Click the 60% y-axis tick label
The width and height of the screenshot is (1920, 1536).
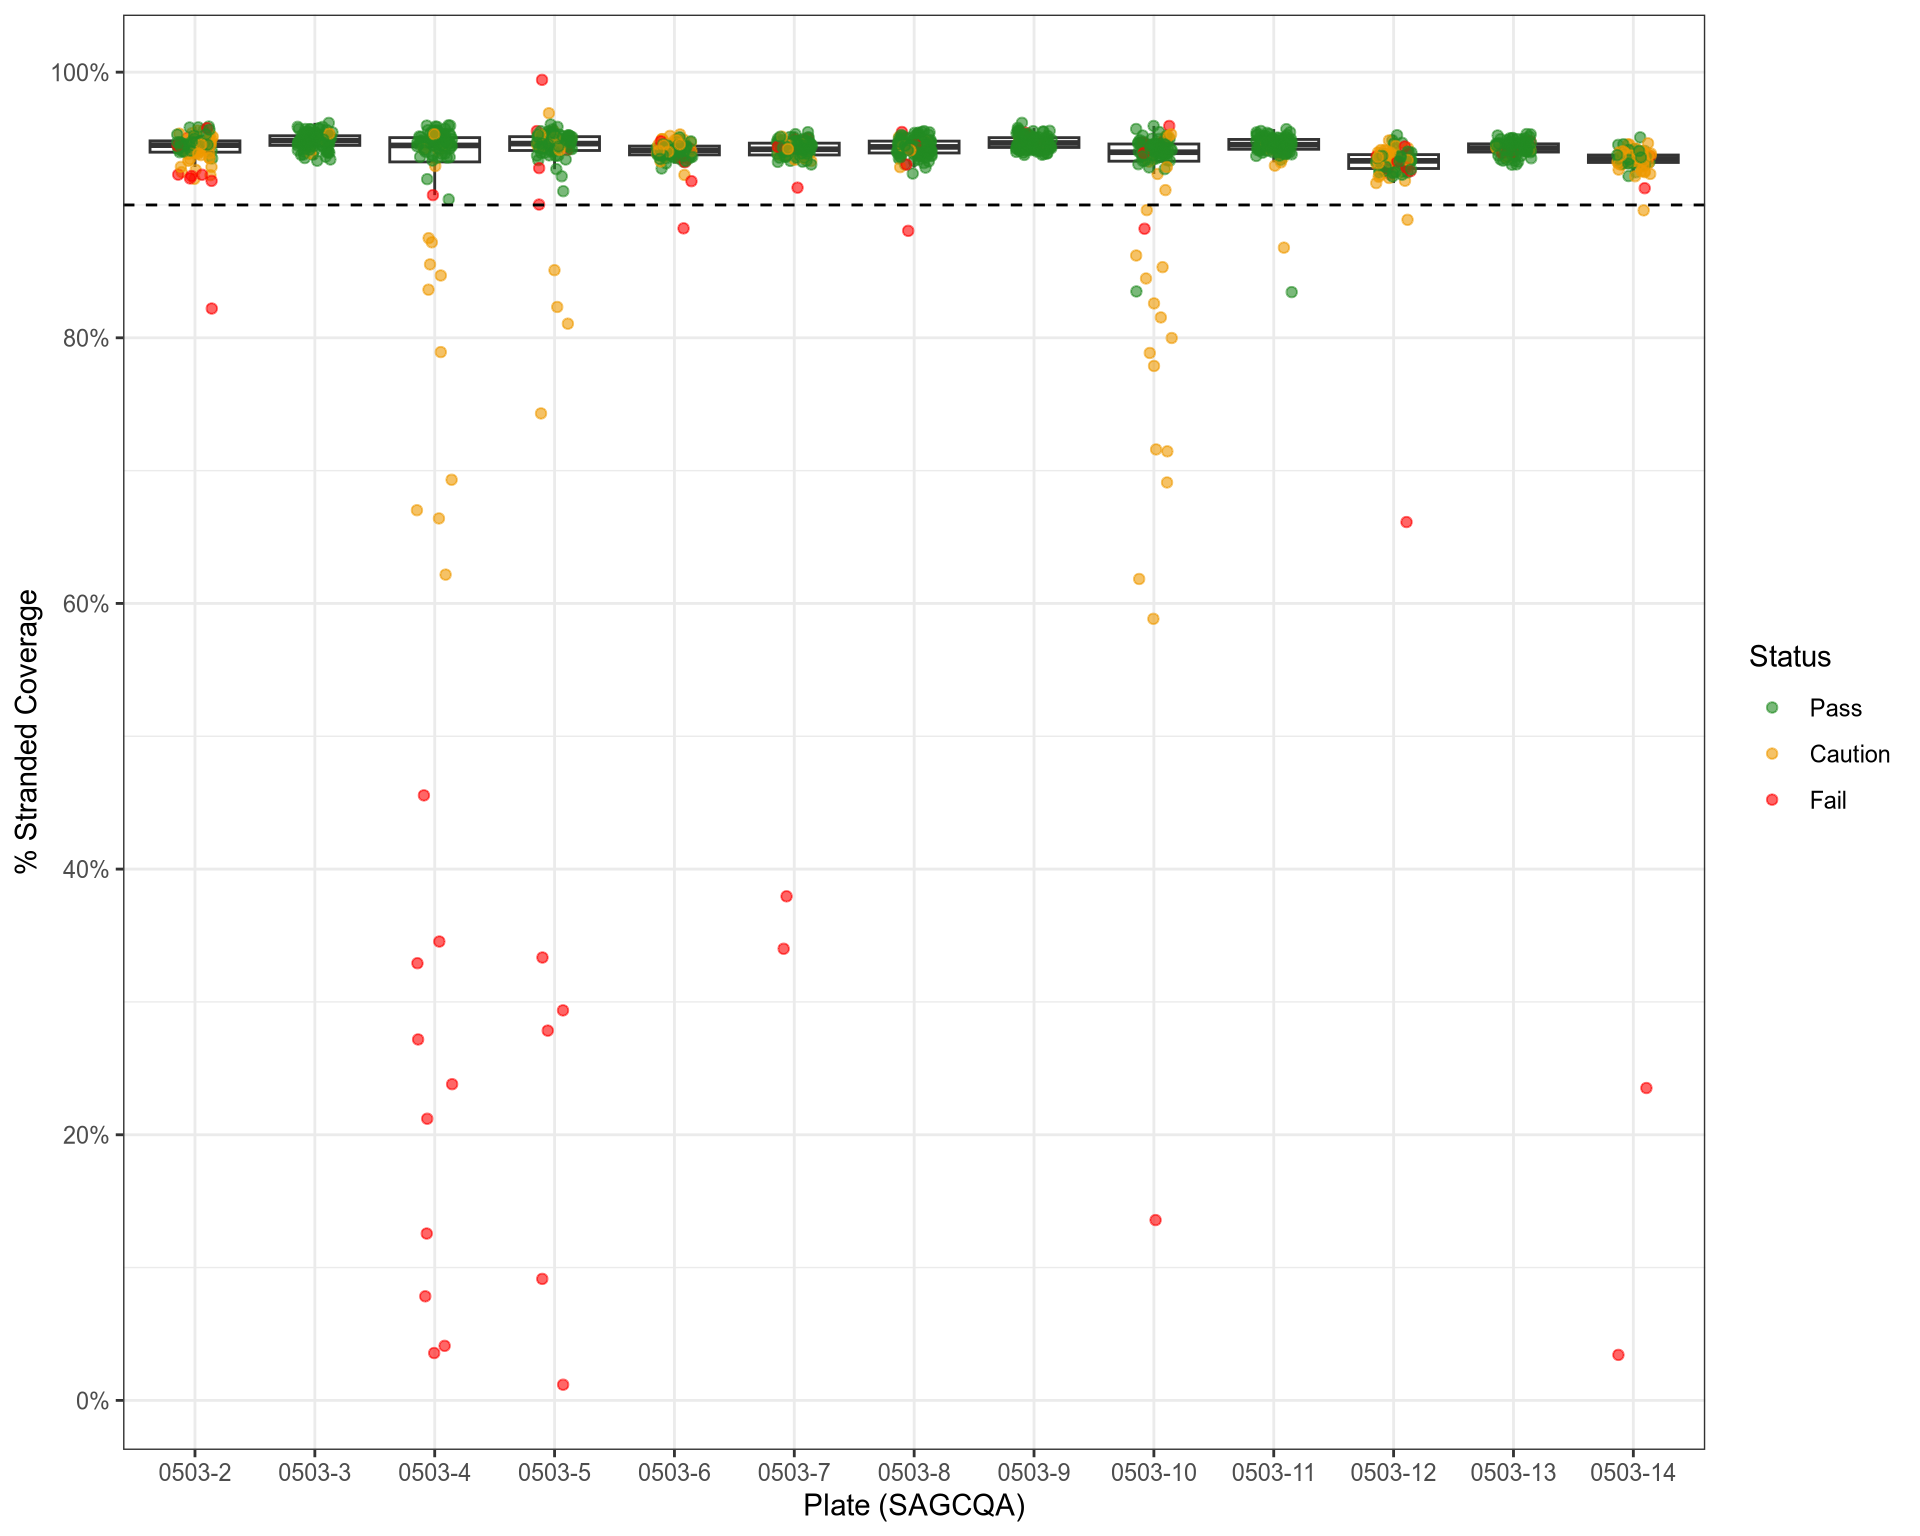[x=86, y=604]
